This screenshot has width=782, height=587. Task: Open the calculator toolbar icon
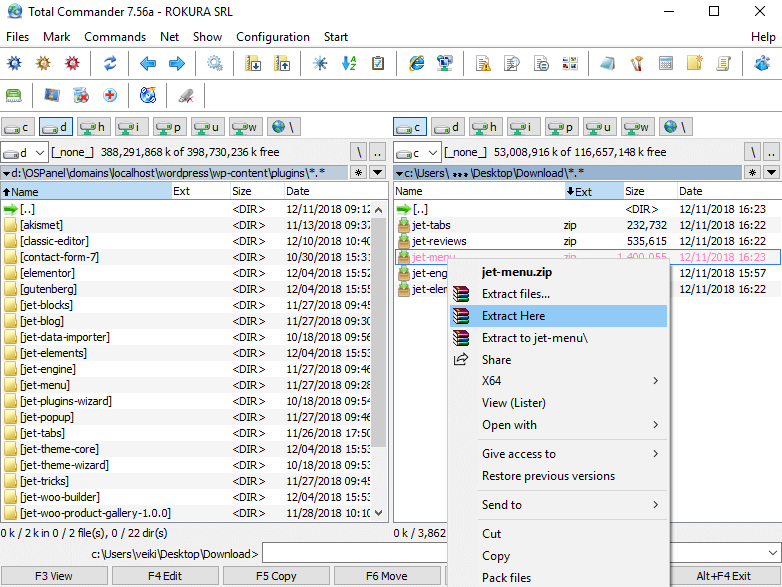(666, 63)
